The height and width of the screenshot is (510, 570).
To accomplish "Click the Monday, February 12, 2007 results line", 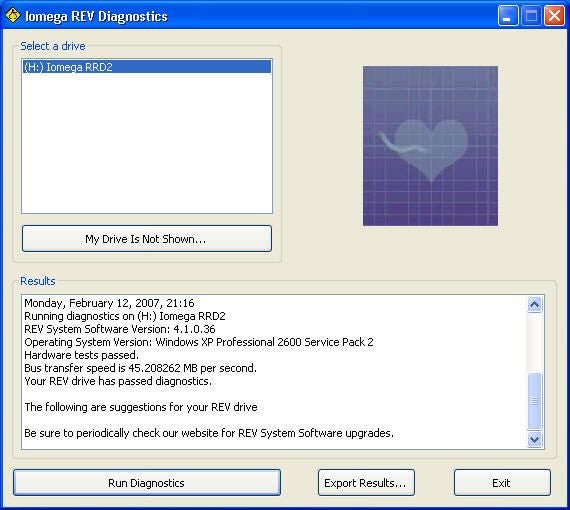I will click(x=109, y=303).
